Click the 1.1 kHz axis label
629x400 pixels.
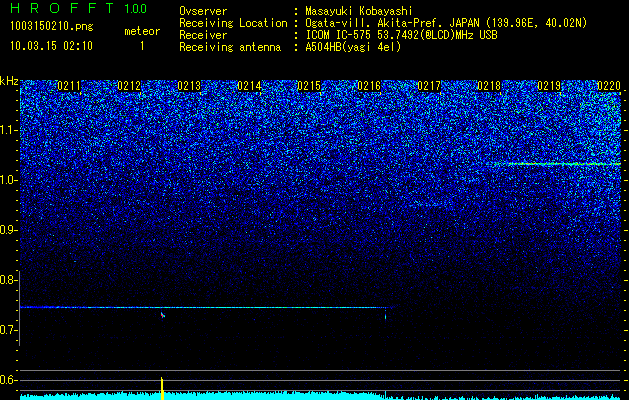(x=9, y=130)
